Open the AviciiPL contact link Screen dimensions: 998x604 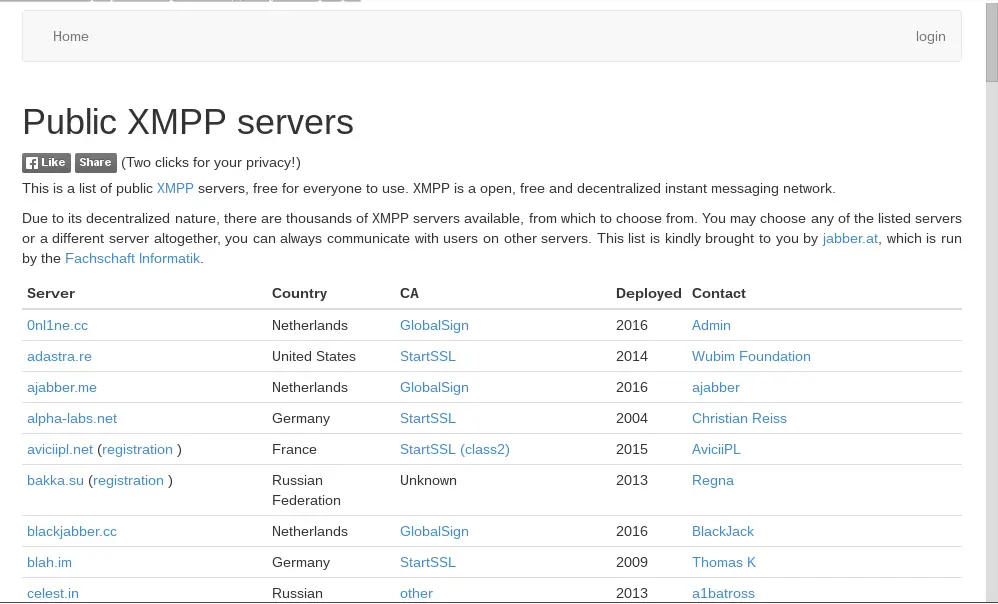[716, 449]
